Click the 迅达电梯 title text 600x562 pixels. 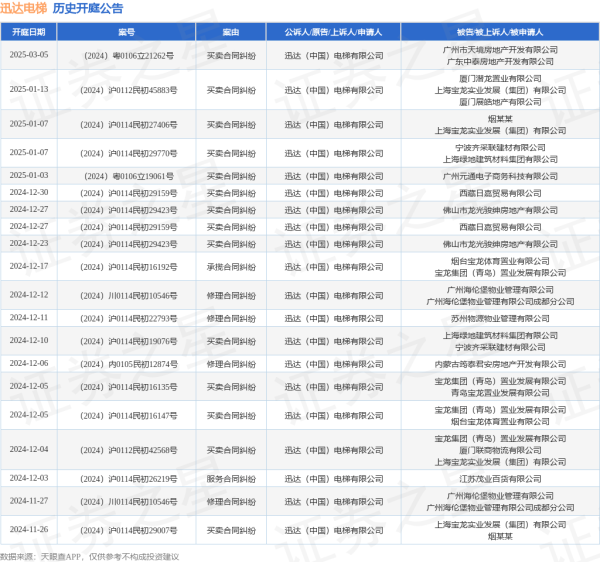23,8
